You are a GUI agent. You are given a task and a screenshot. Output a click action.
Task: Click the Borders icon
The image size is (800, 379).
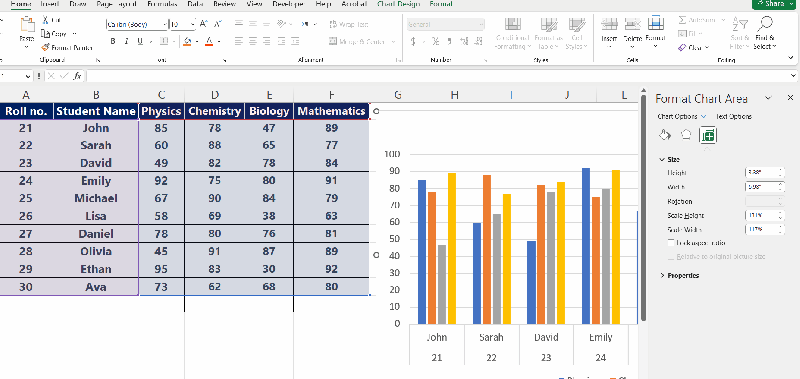pos(164,42)
